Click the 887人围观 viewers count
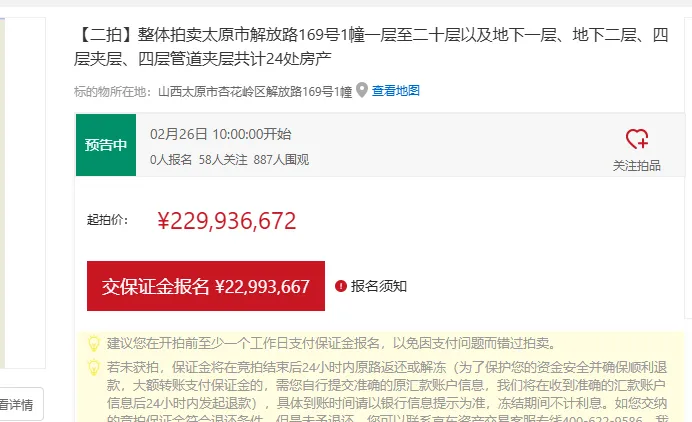 281,159
